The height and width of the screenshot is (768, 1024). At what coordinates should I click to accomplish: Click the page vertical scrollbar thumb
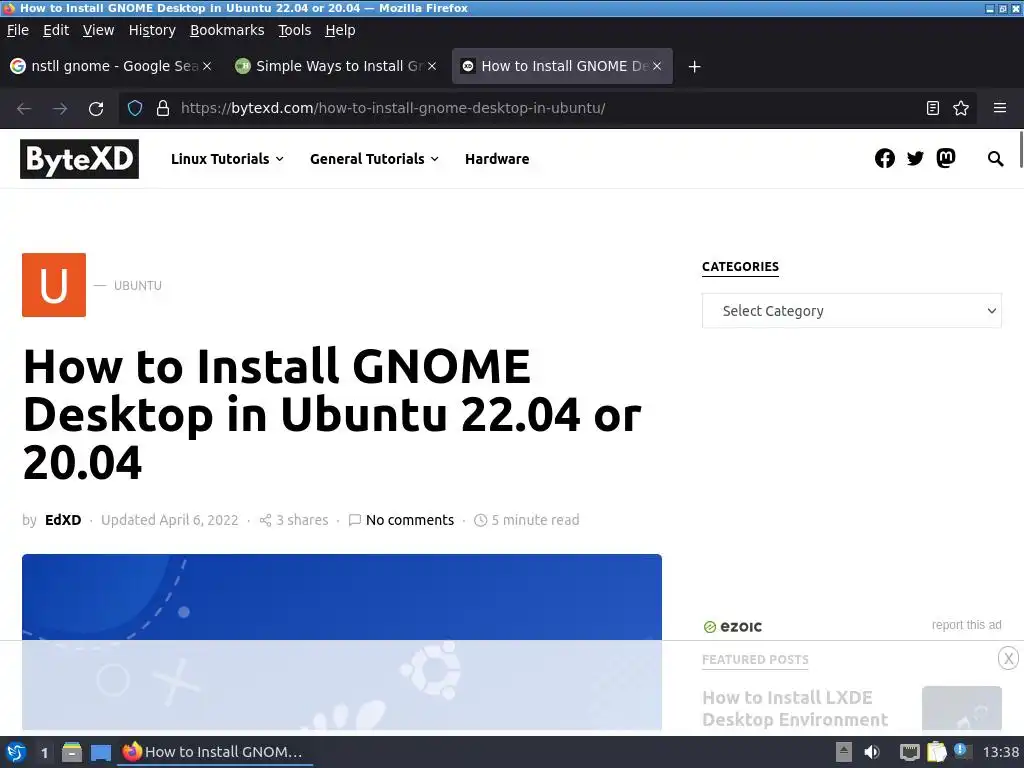(x=1020, y=150)
